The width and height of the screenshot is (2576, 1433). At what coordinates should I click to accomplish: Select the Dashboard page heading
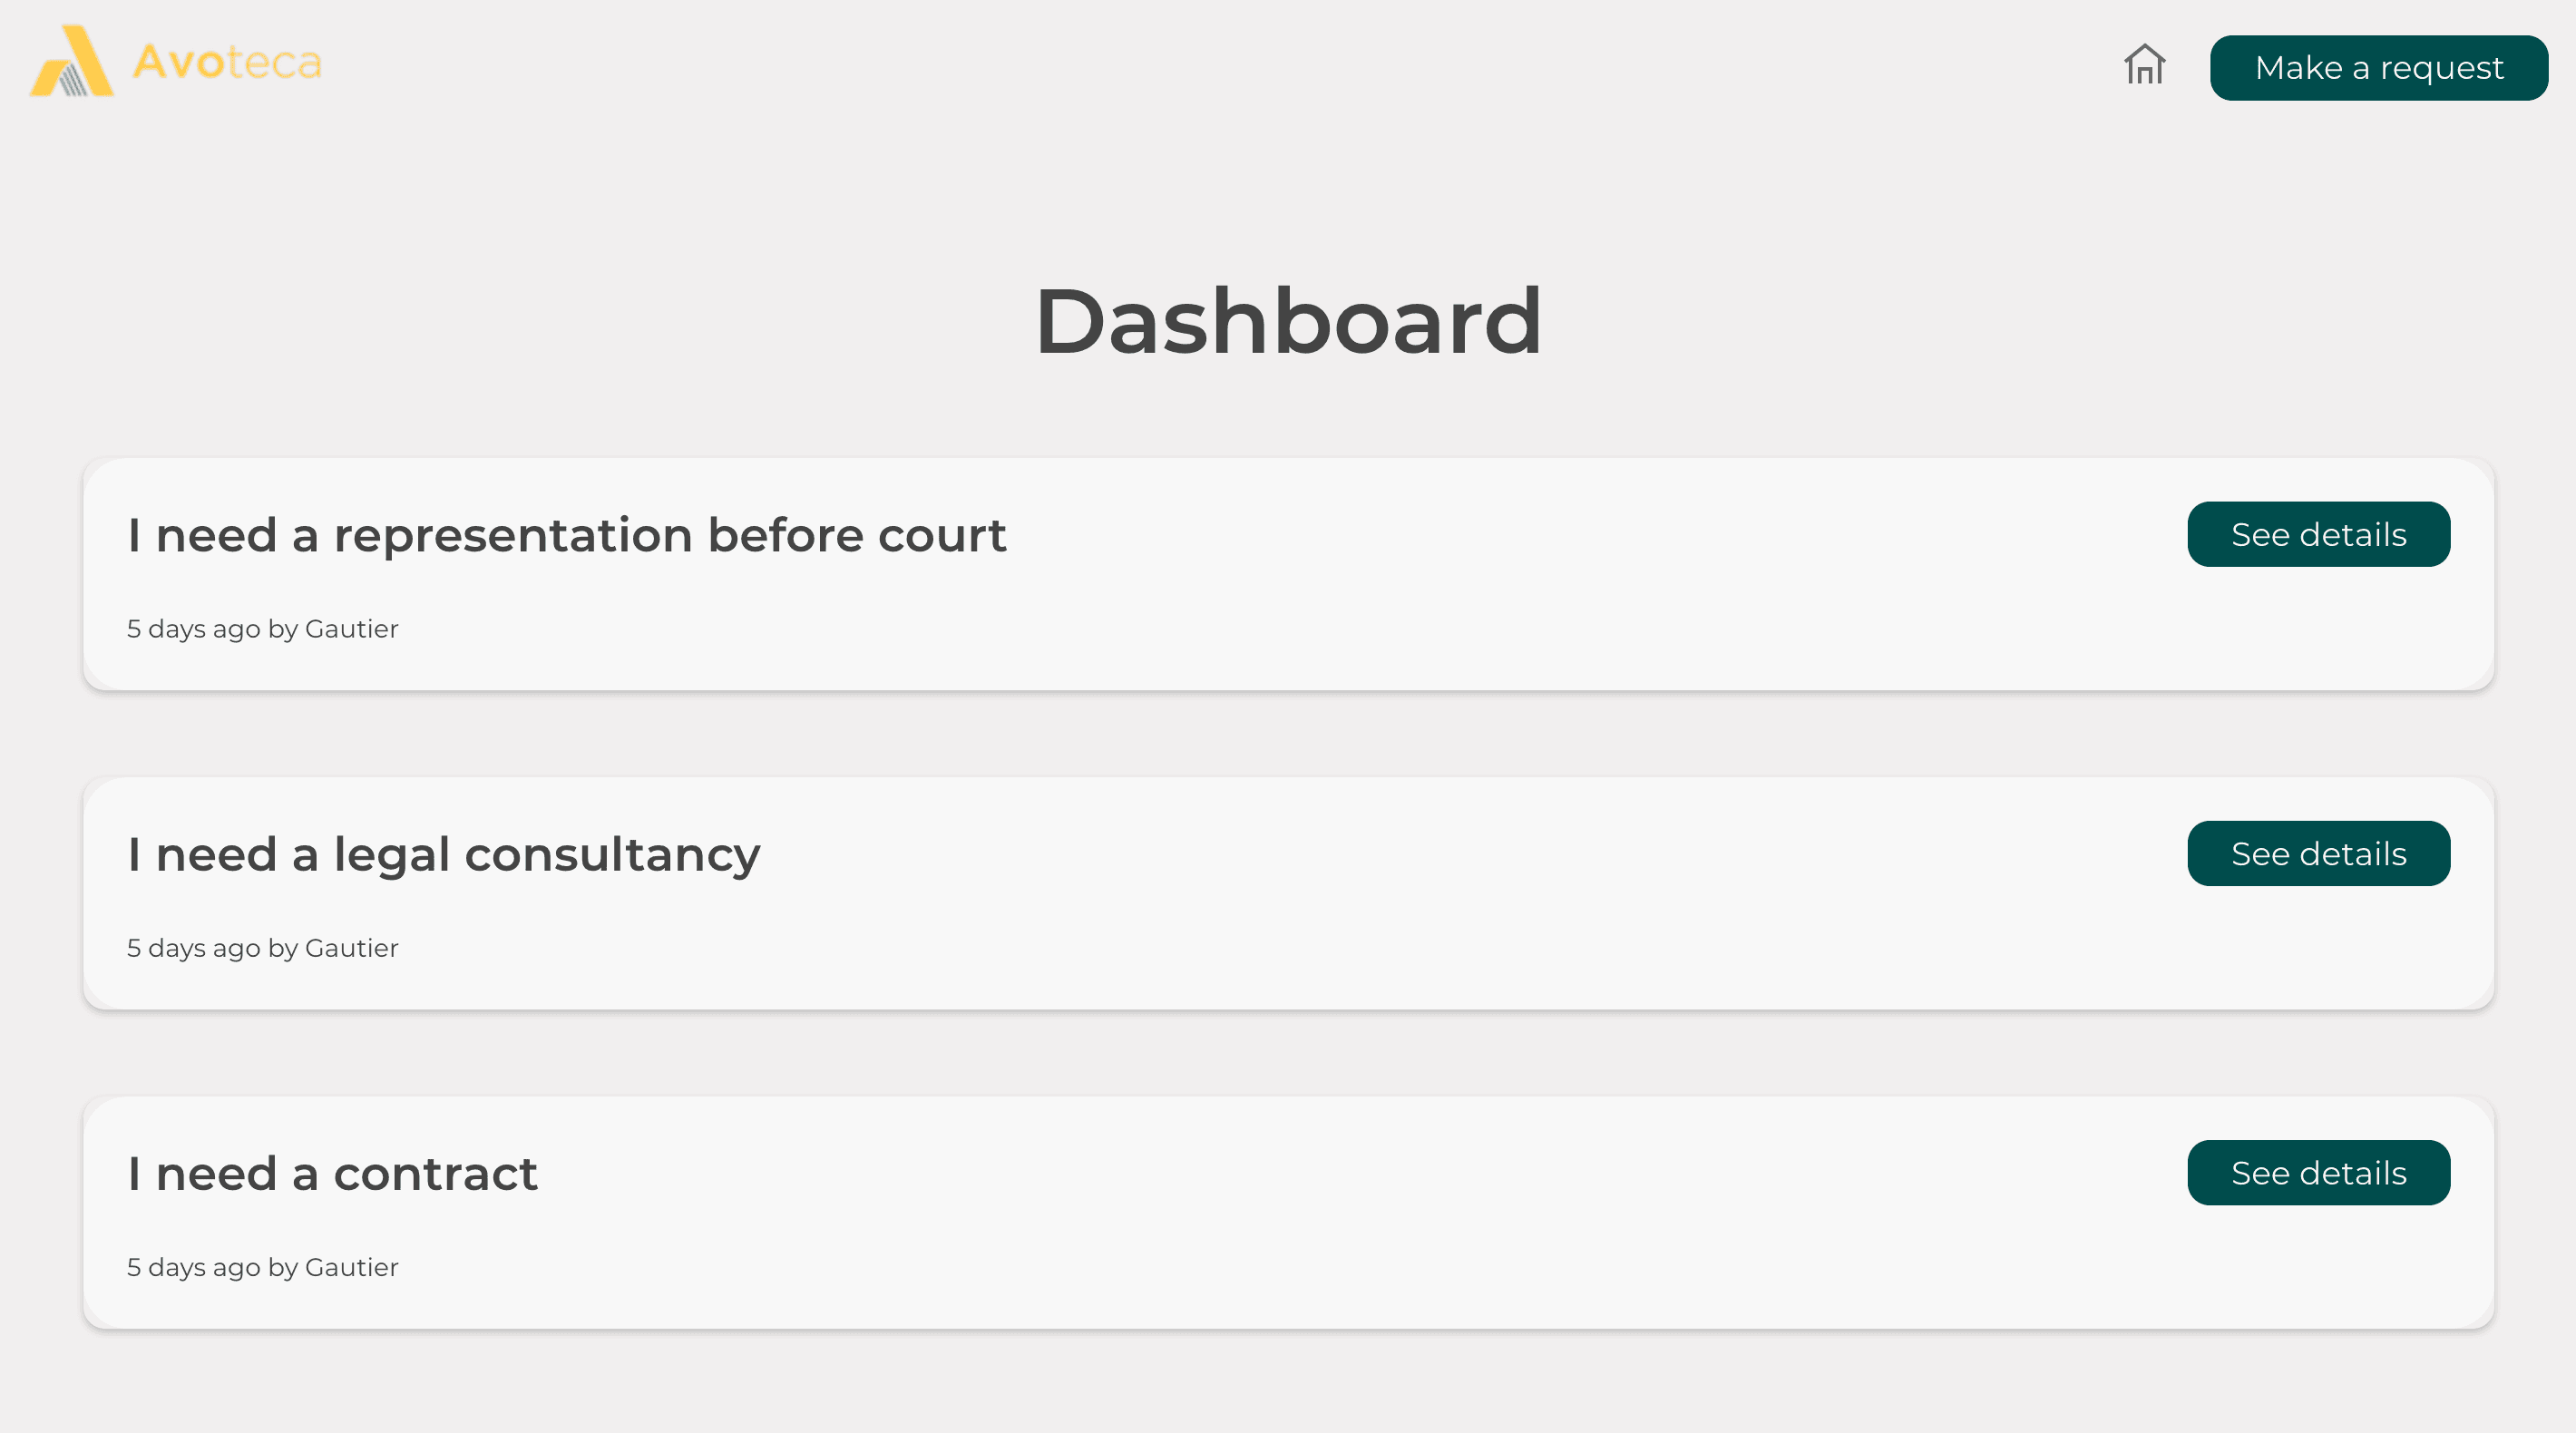pyautogui.click(x=1288, y=321)
